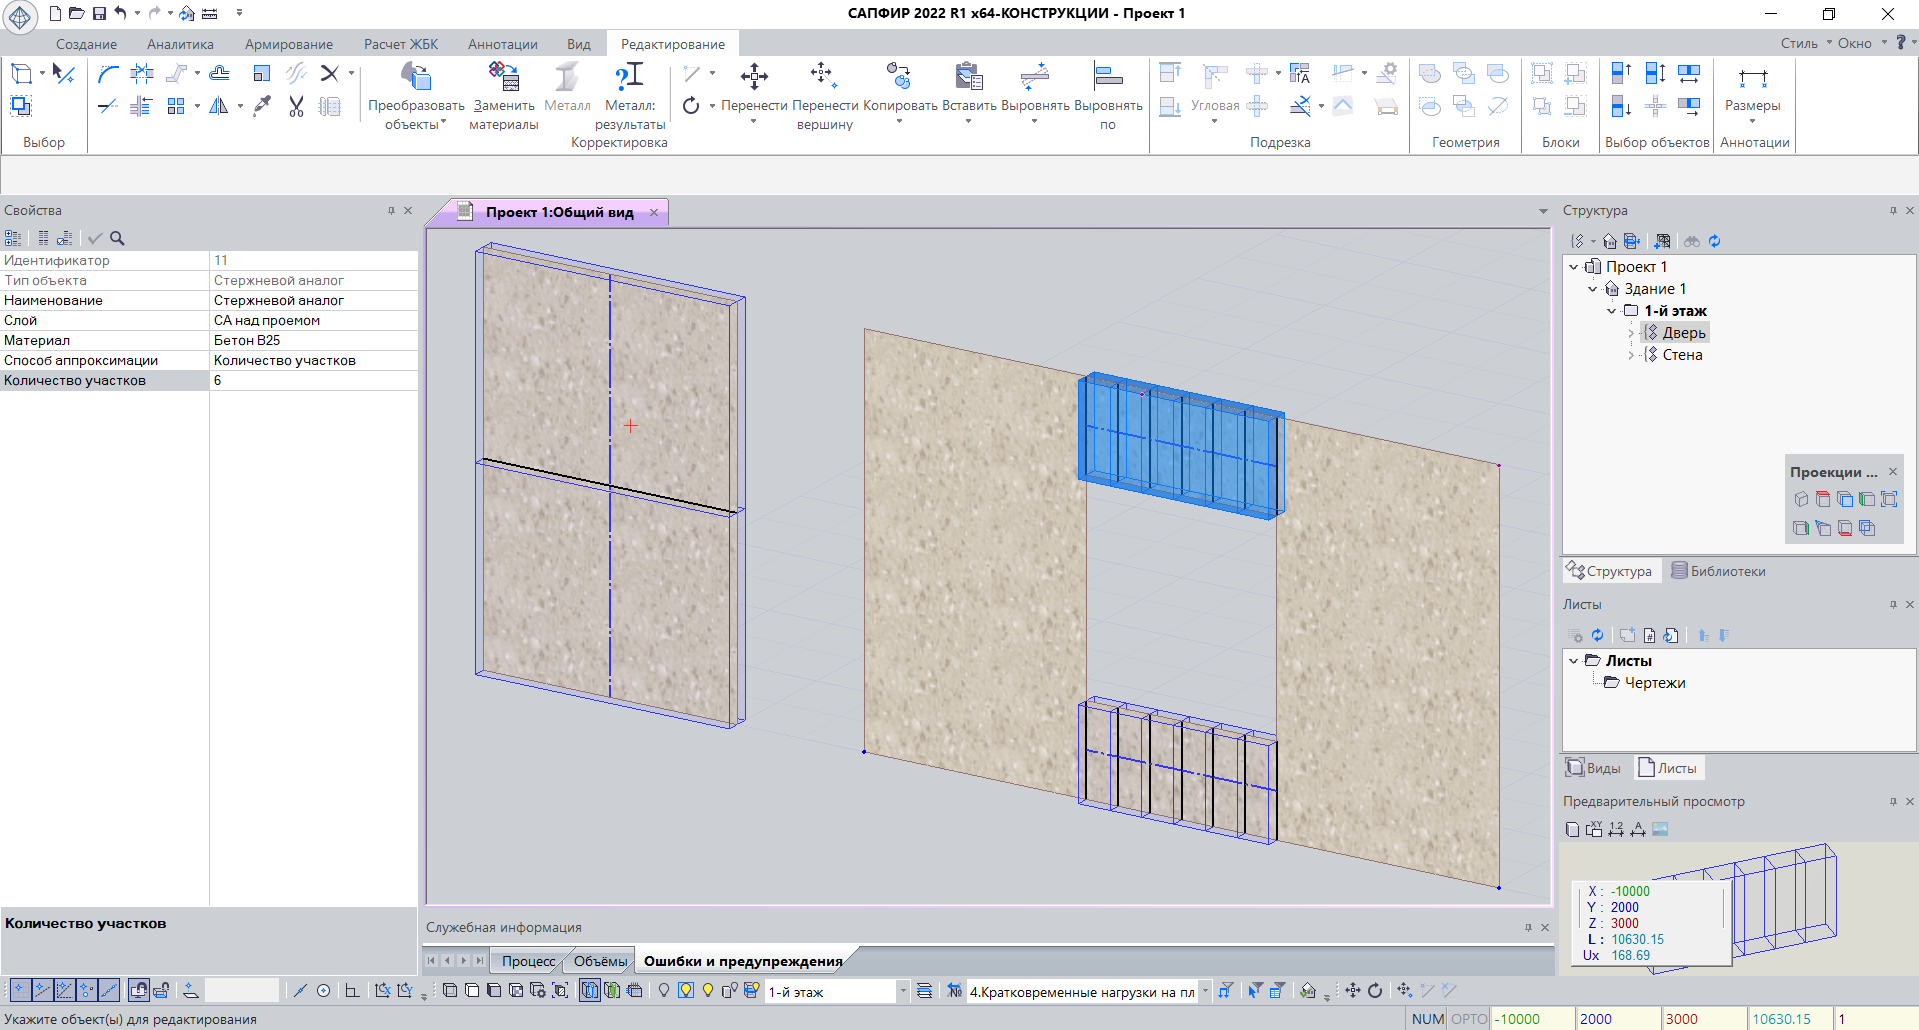The image size is (1919, 1030).
Task: Click the save icon in quick access toolbar
Action: 99,13
